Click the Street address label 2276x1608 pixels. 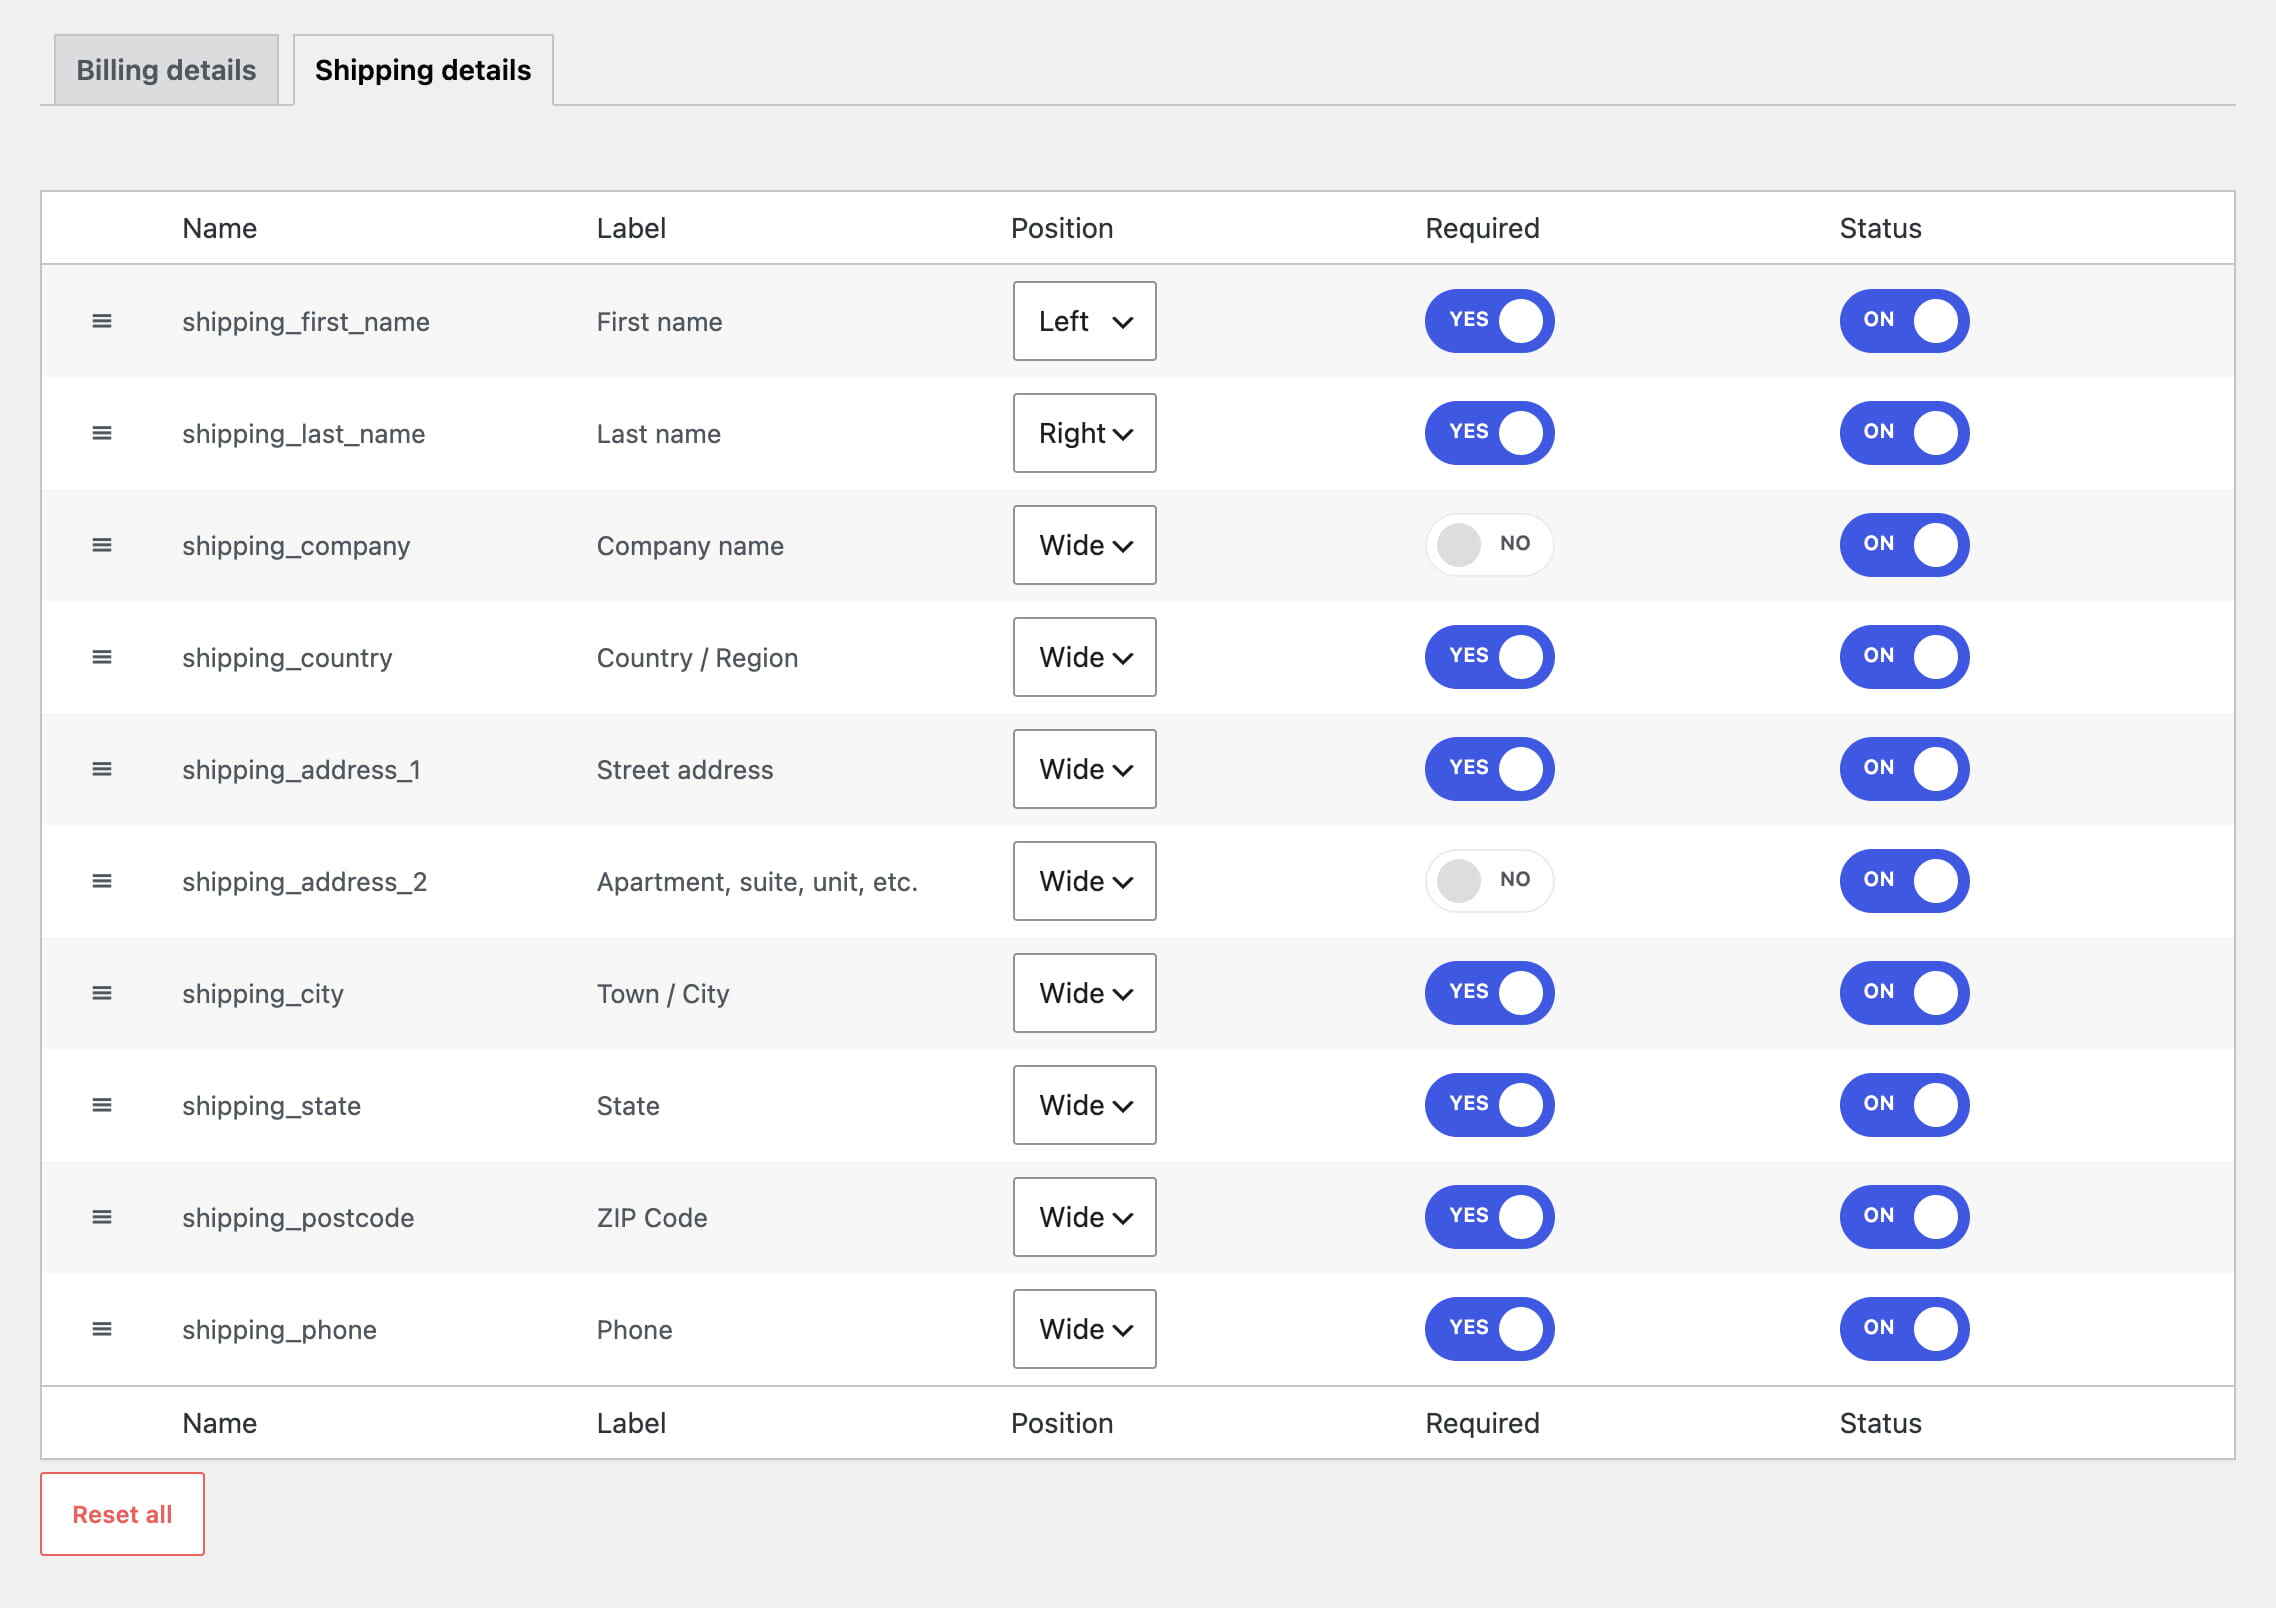point(685,770)
